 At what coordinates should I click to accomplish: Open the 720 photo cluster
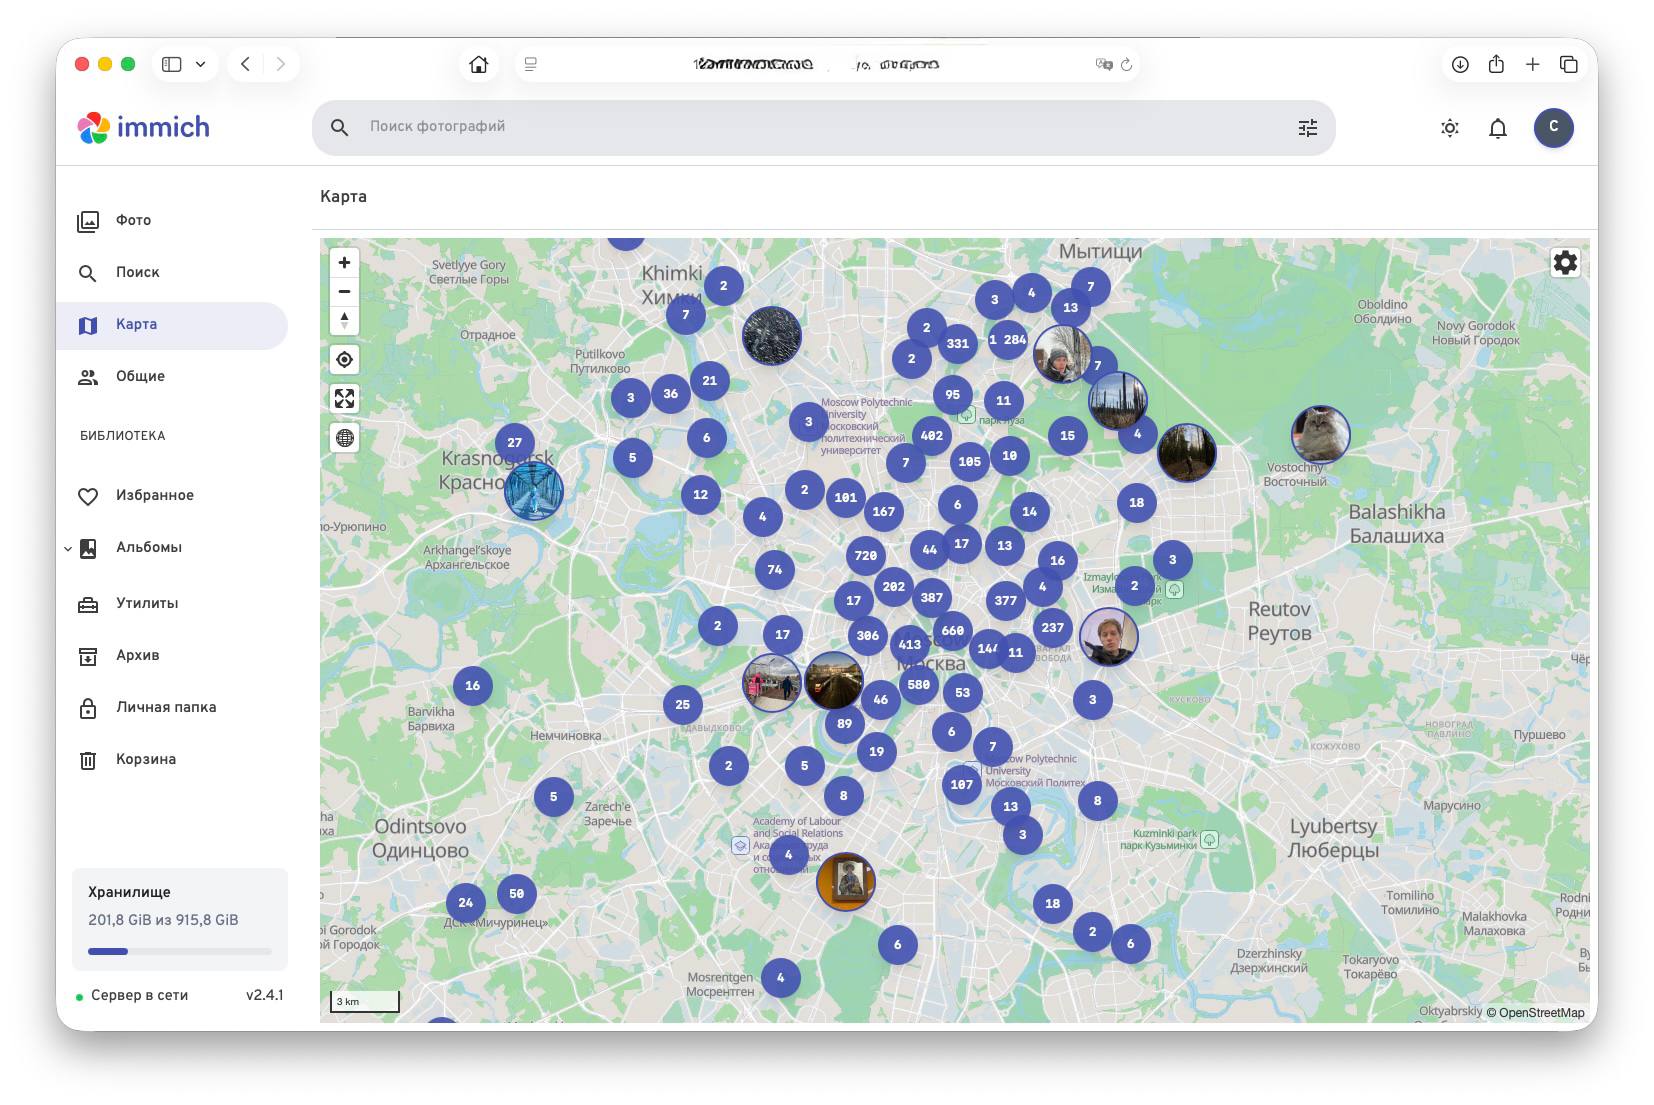tap(866, 556)
